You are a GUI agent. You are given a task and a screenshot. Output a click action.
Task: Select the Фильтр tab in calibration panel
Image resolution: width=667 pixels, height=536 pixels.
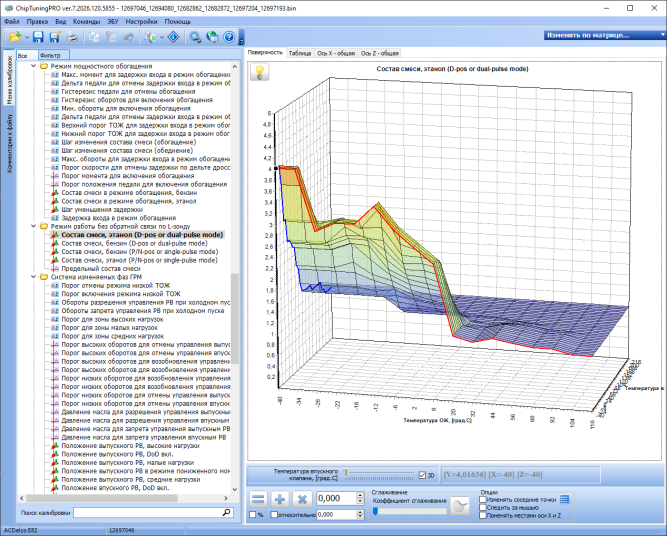click(x=53, y=55)
